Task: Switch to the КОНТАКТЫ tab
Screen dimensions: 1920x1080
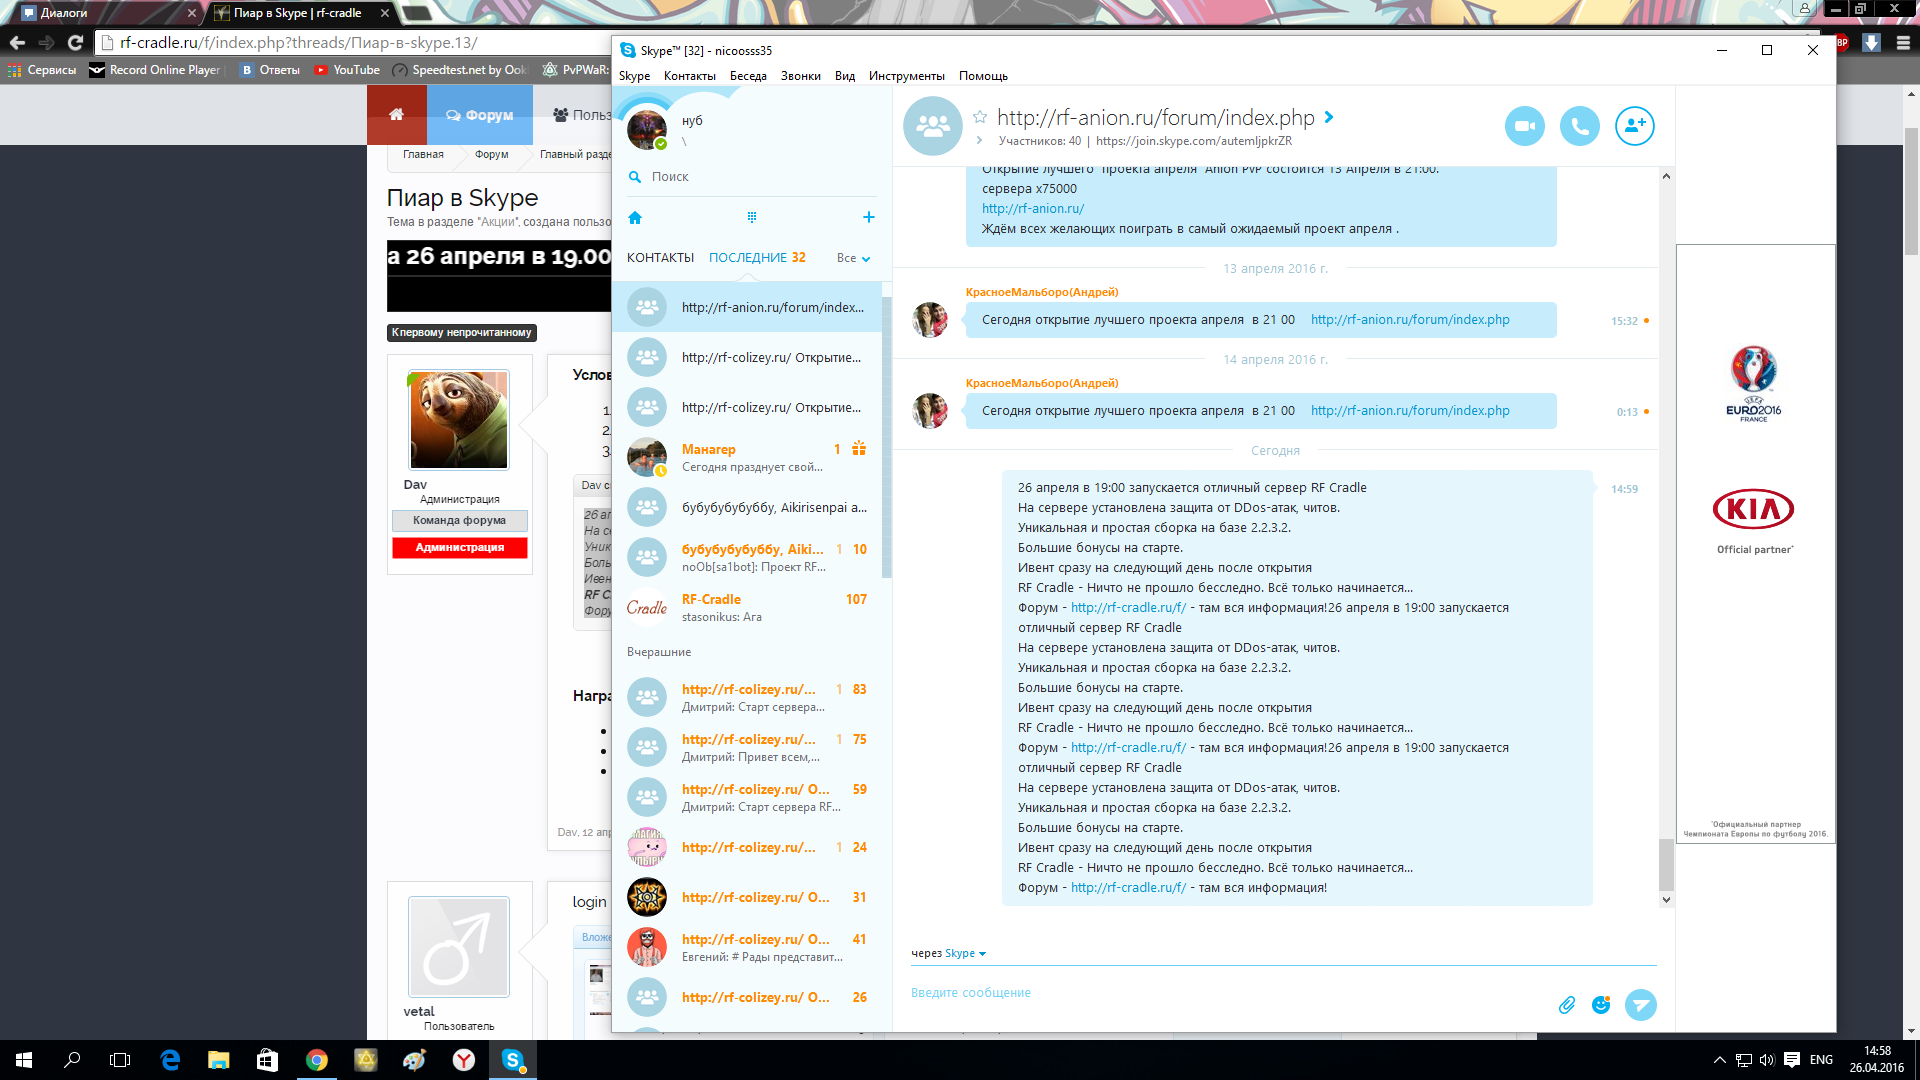Action: [660, 258]
